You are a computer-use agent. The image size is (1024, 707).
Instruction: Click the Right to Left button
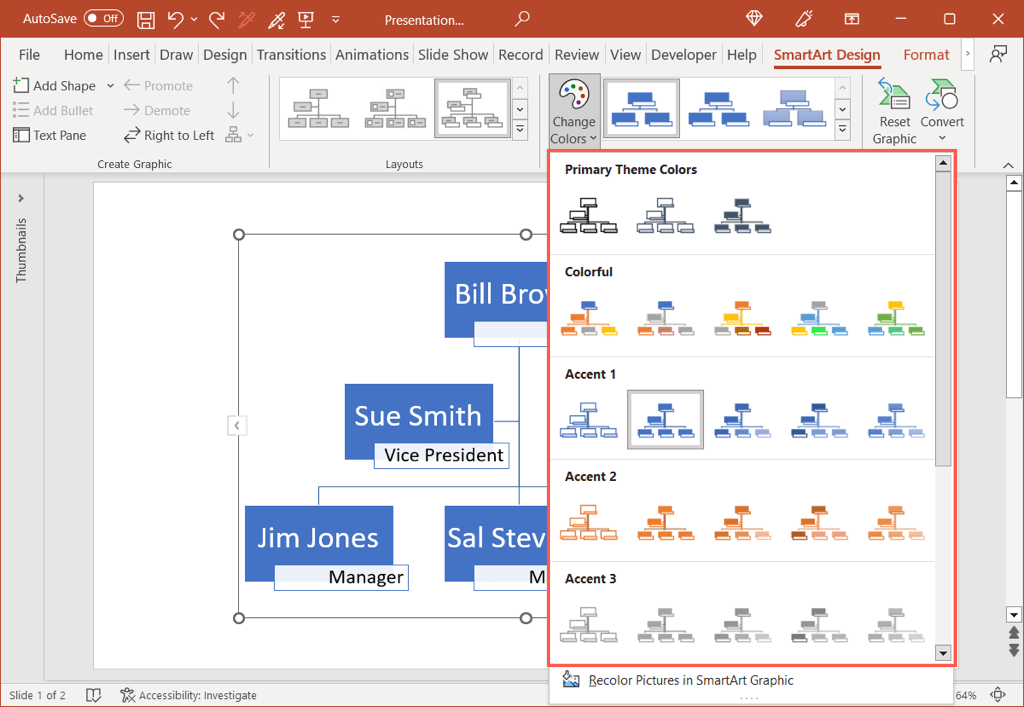click(x=178, y=135)
